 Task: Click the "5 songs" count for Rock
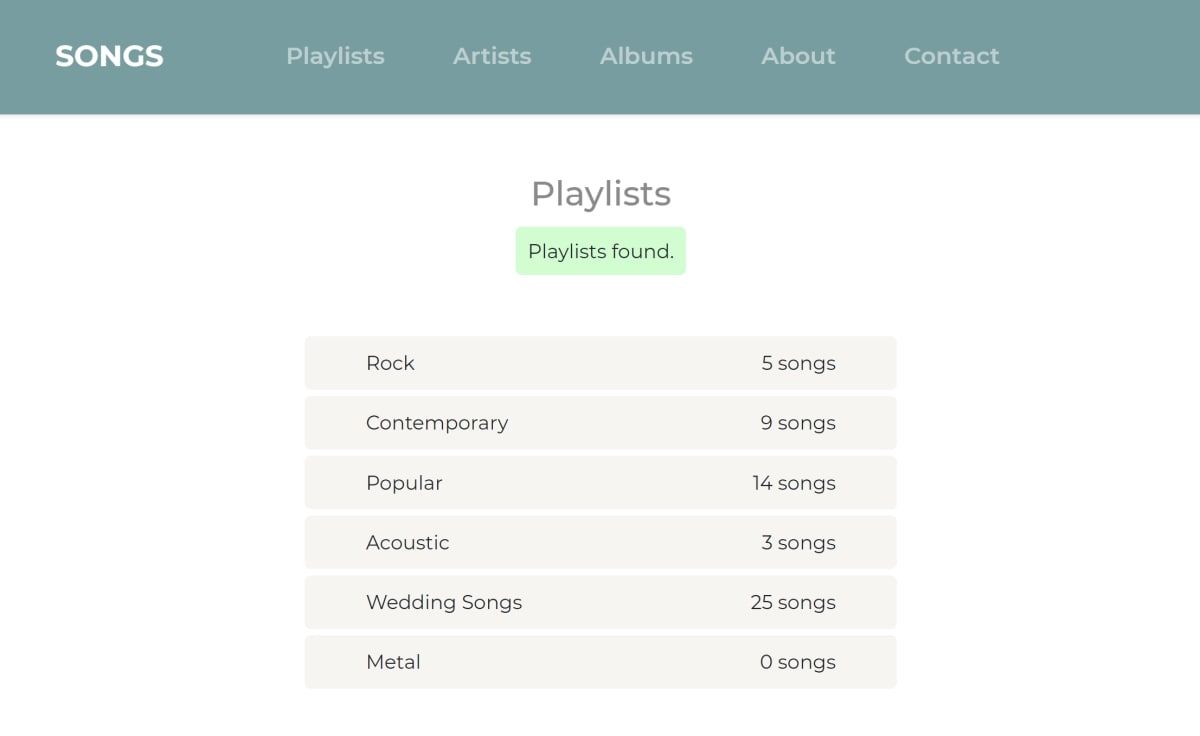(x=798, y=363)
